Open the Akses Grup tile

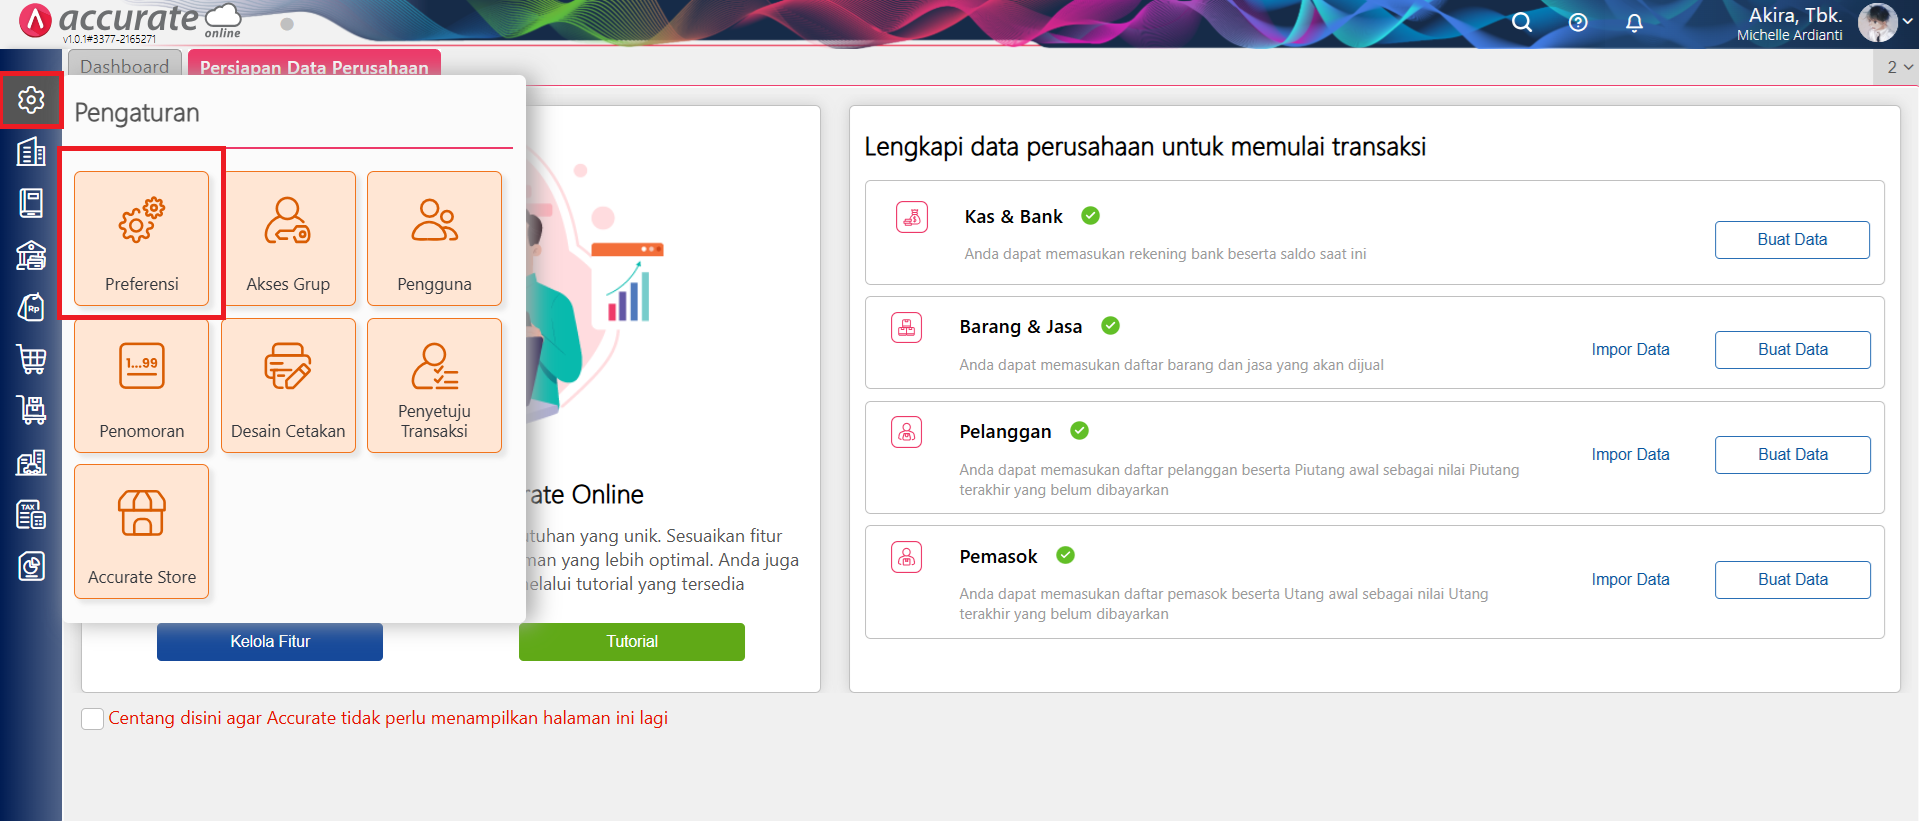tap(288, 238)
